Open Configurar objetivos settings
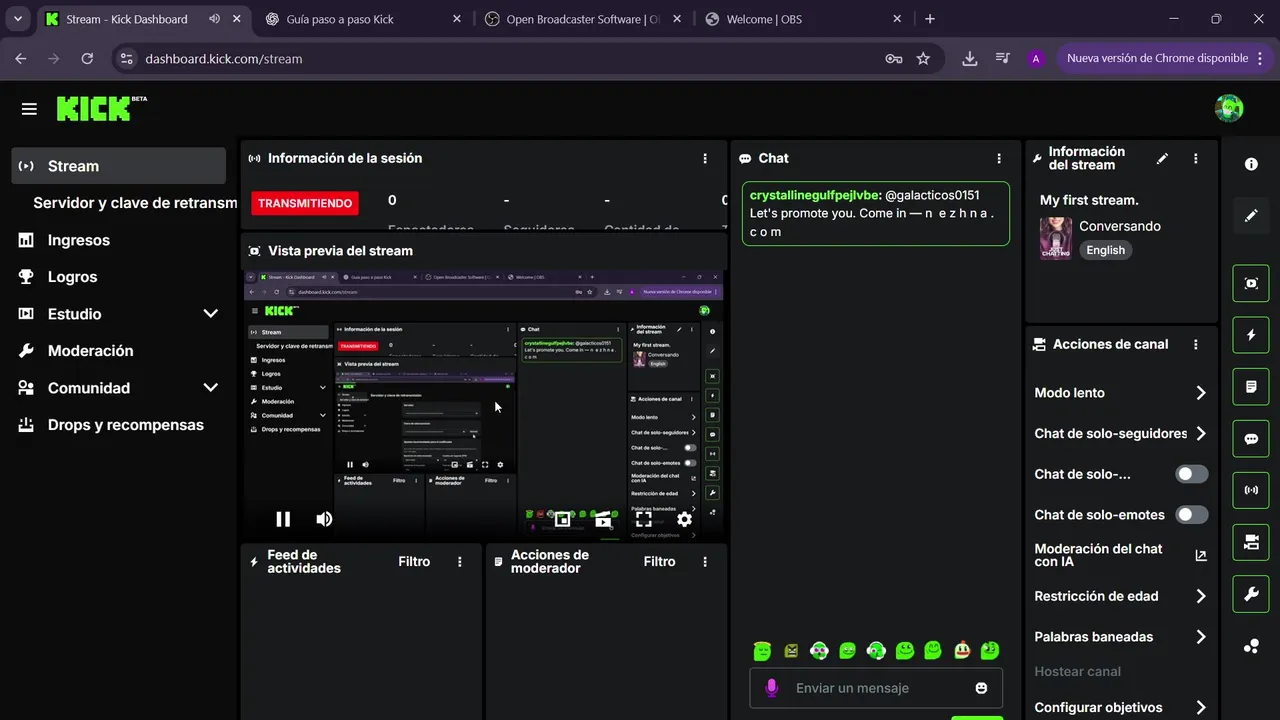 pyautogui.click(x=1121, y=707)
